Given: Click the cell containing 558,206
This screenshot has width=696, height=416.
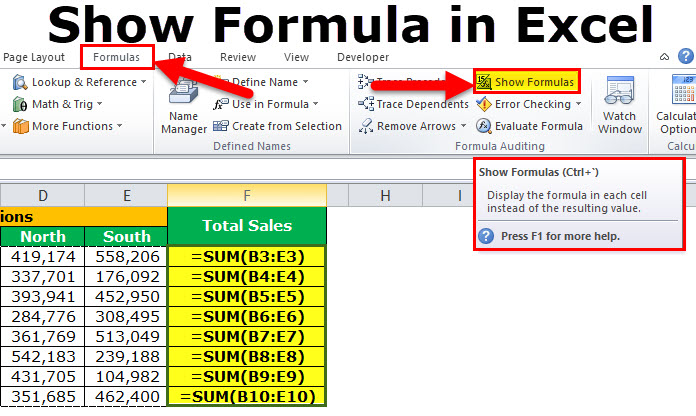Looking at the screenshot, I should click(126, 257).
